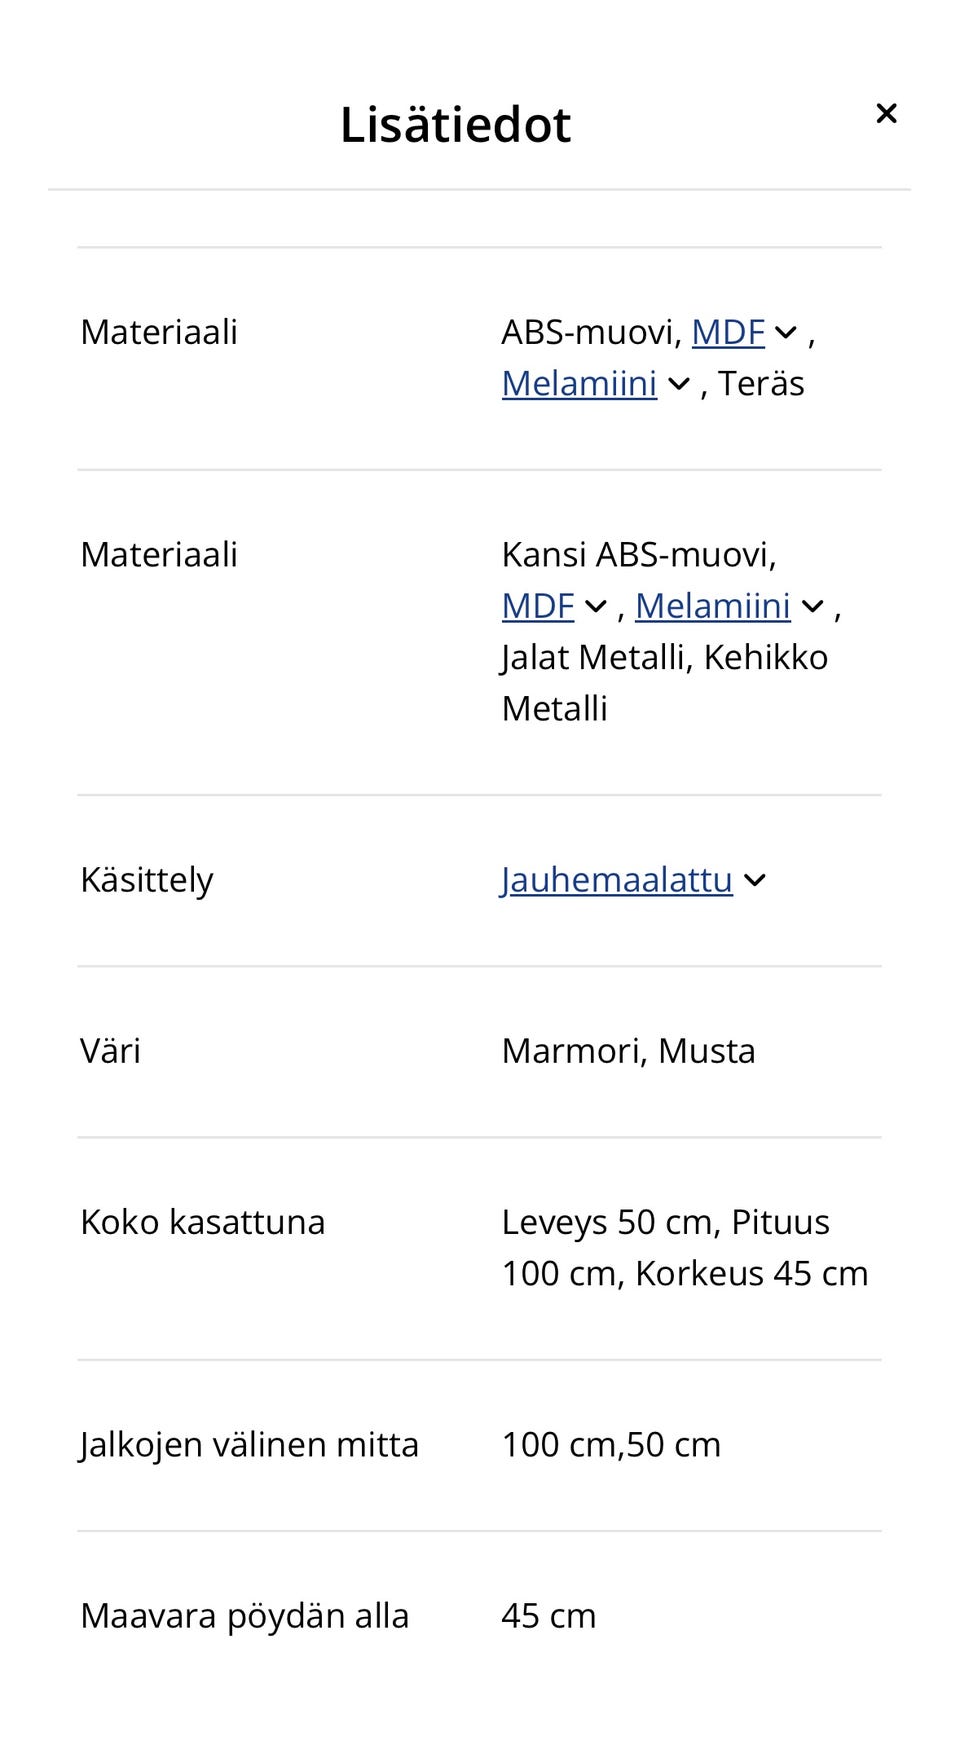Screen dimensions: 960x1745
Task: Click the Väri value Marmori, Musta
Action: tap(629, 1051)
